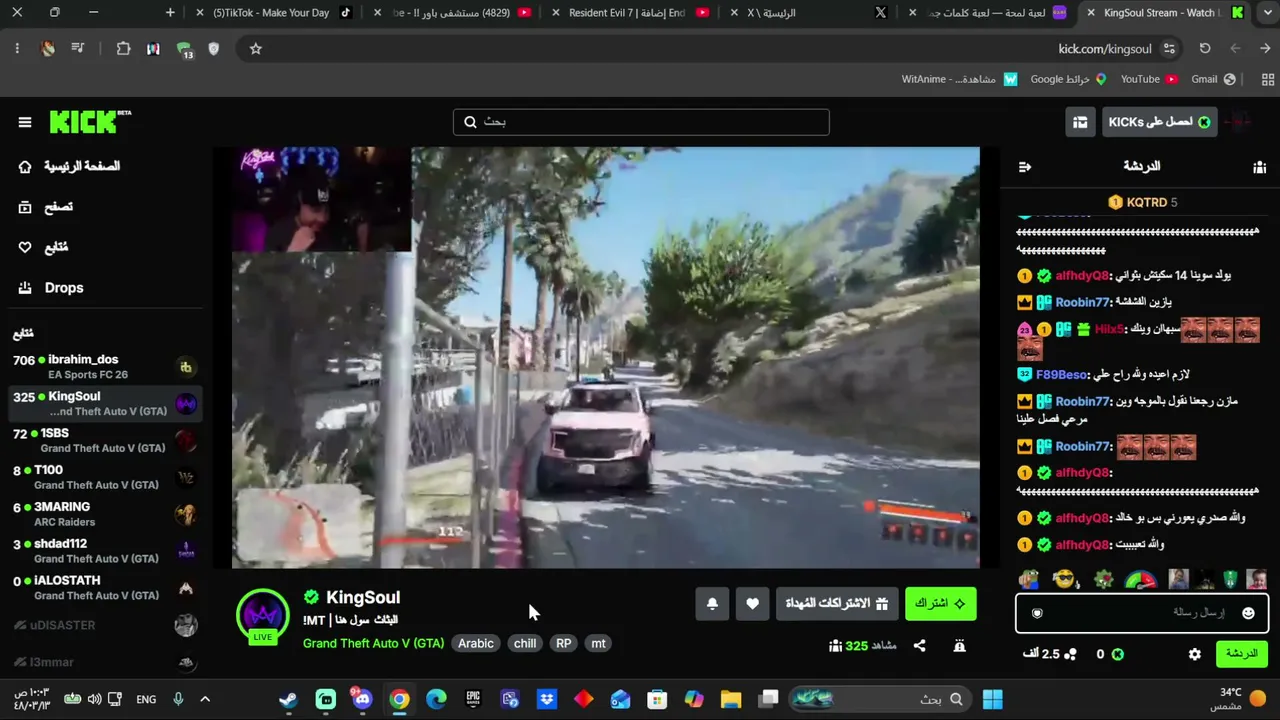The height and width of the screenshot is (720, 1280).
Task: Click the green subscribe (اشتراك) button
Action: [x=940, y=604]
